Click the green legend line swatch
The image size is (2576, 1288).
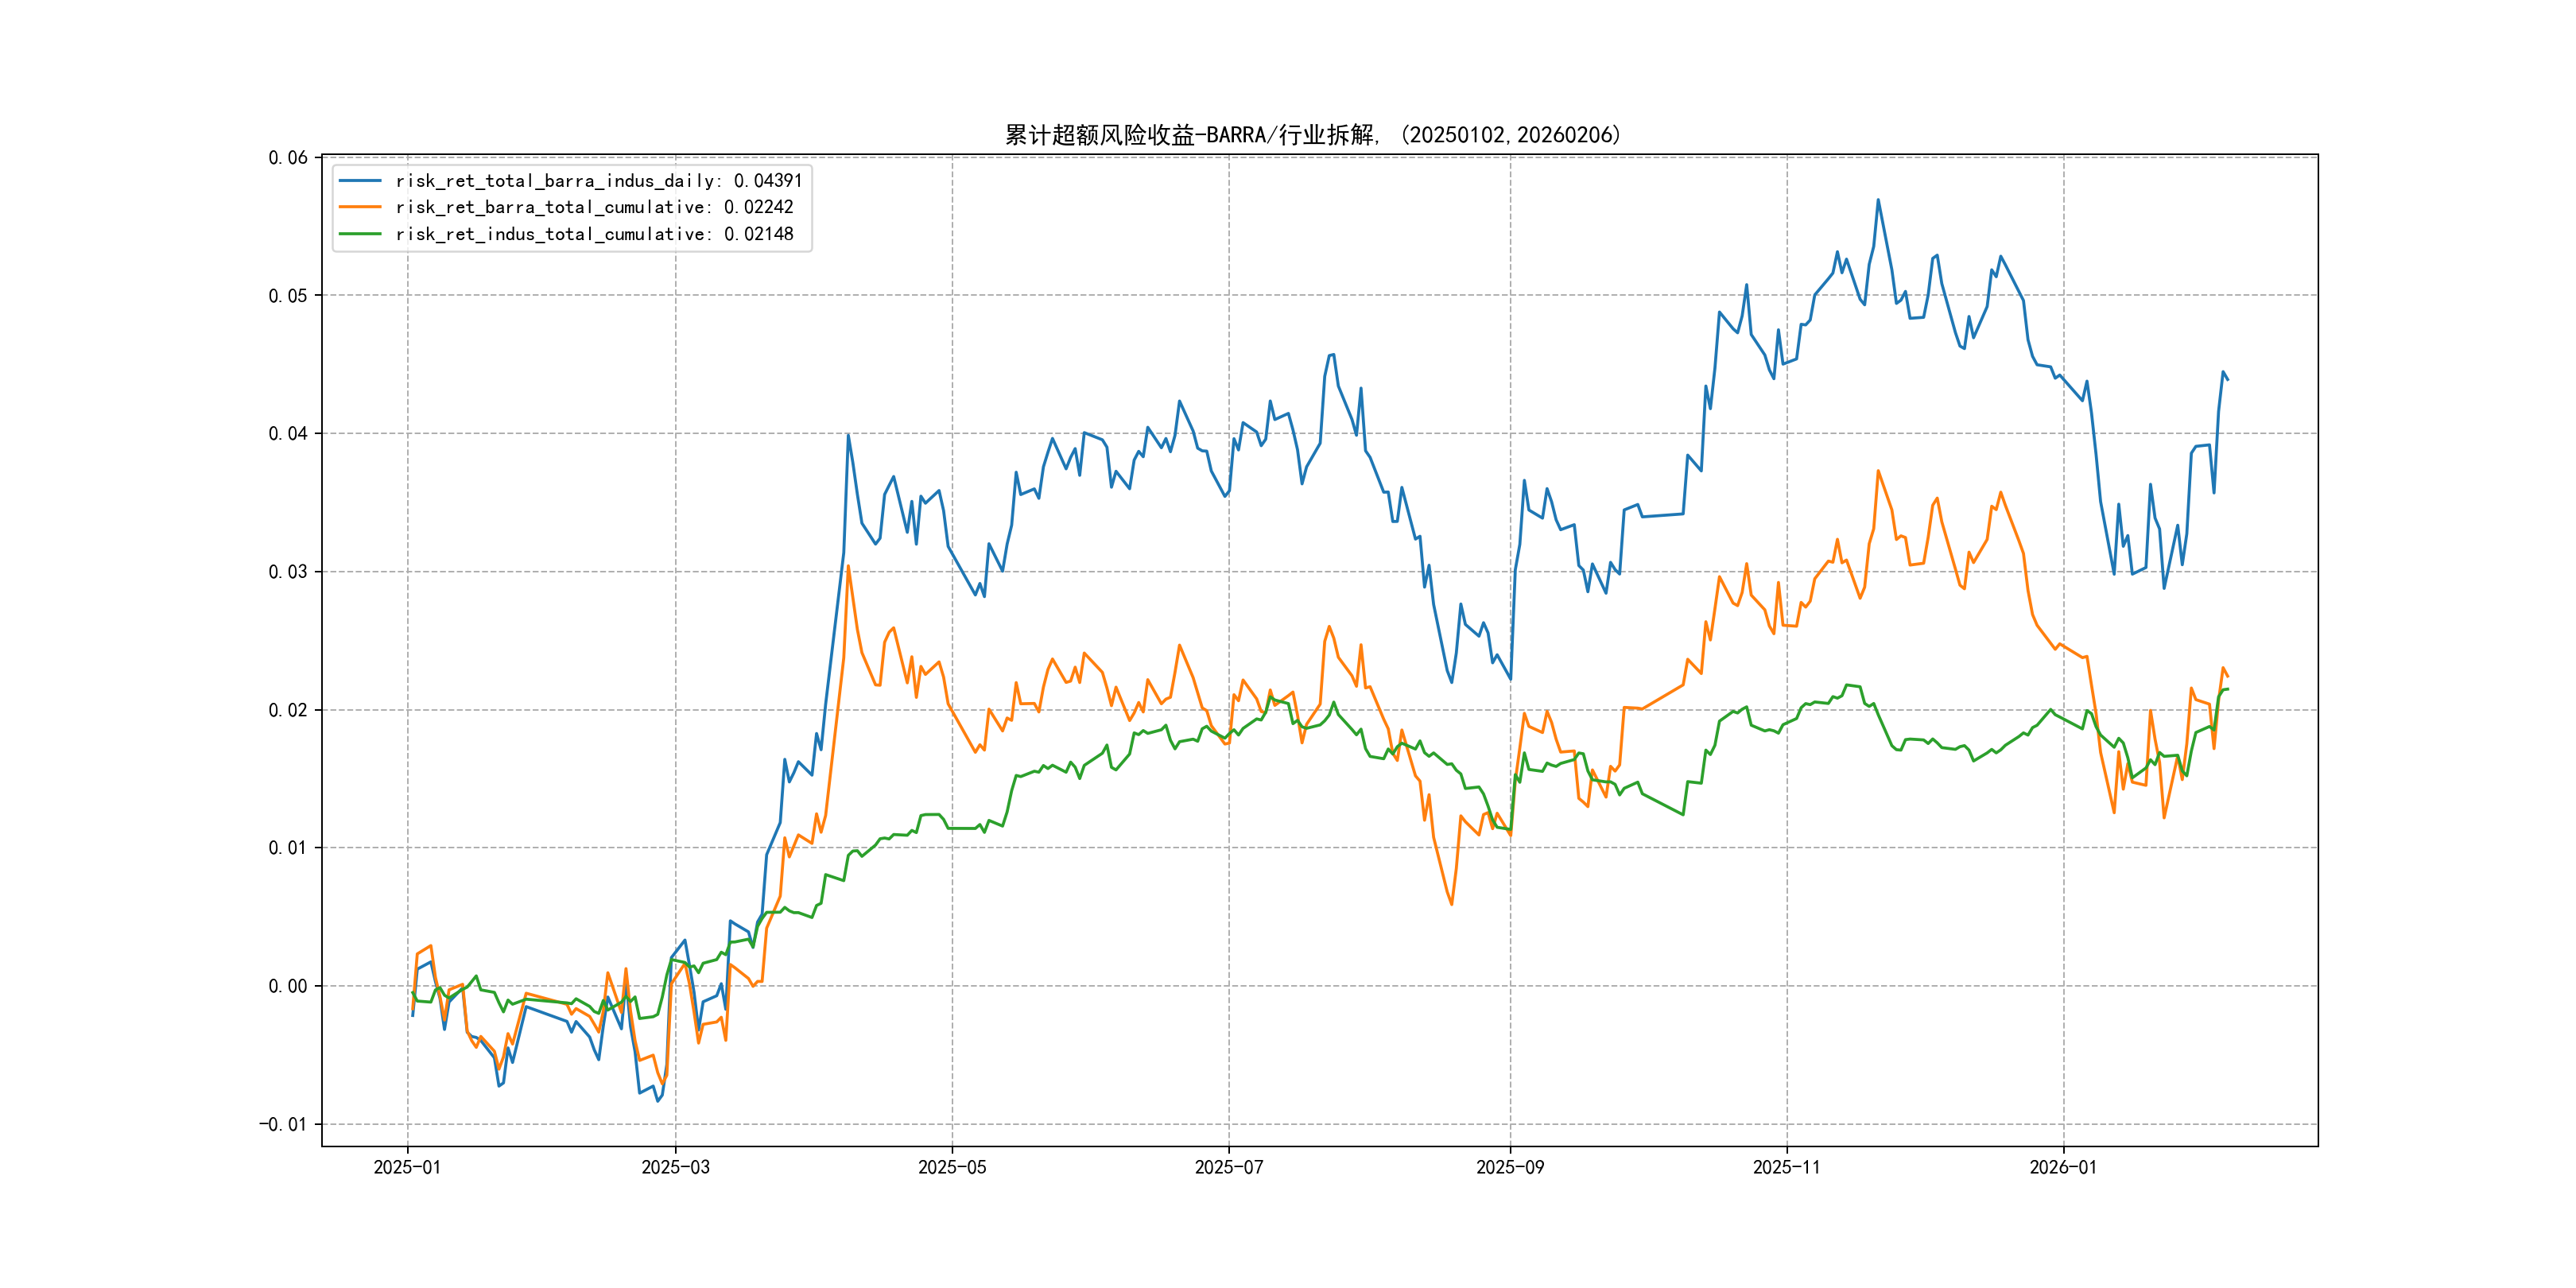coord(360,234)
